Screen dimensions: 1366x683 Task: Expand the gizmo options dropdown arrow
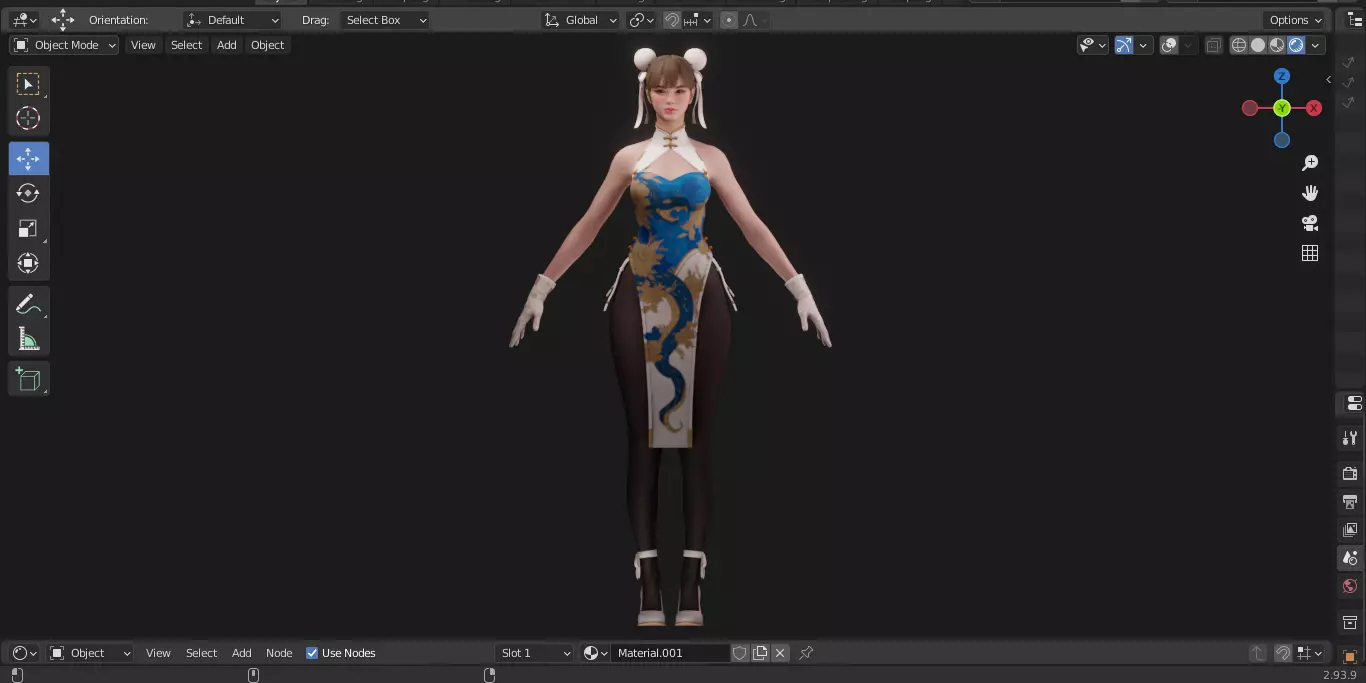[x=1141, y=45]
